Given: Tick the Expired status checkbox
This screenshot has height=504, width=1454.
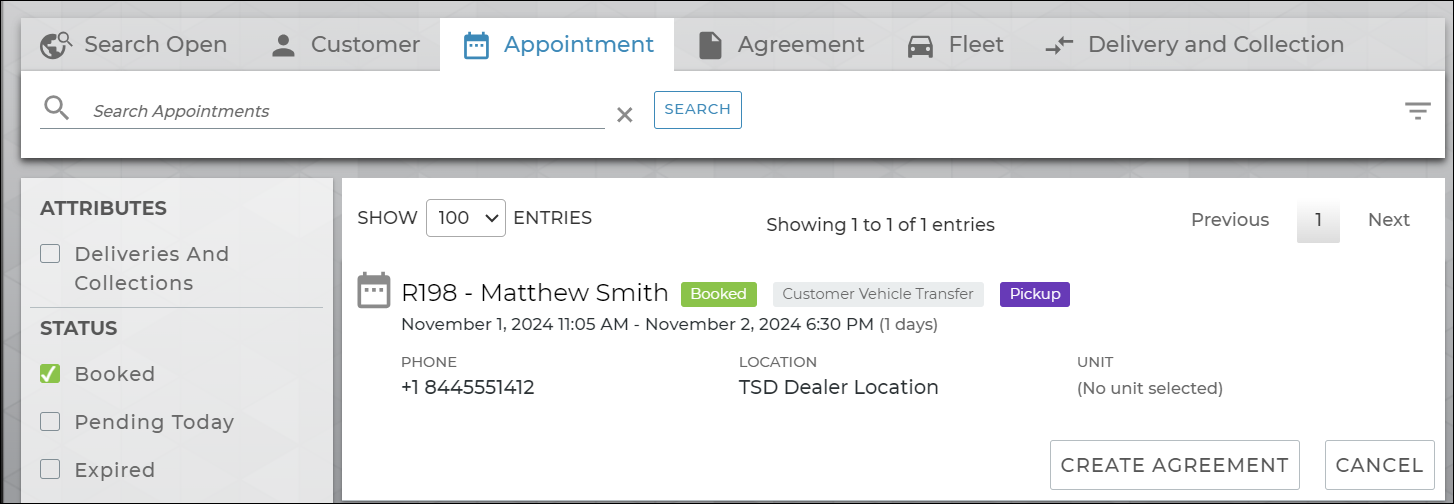Looking at the screenshot, I should (x=50, y=470).
